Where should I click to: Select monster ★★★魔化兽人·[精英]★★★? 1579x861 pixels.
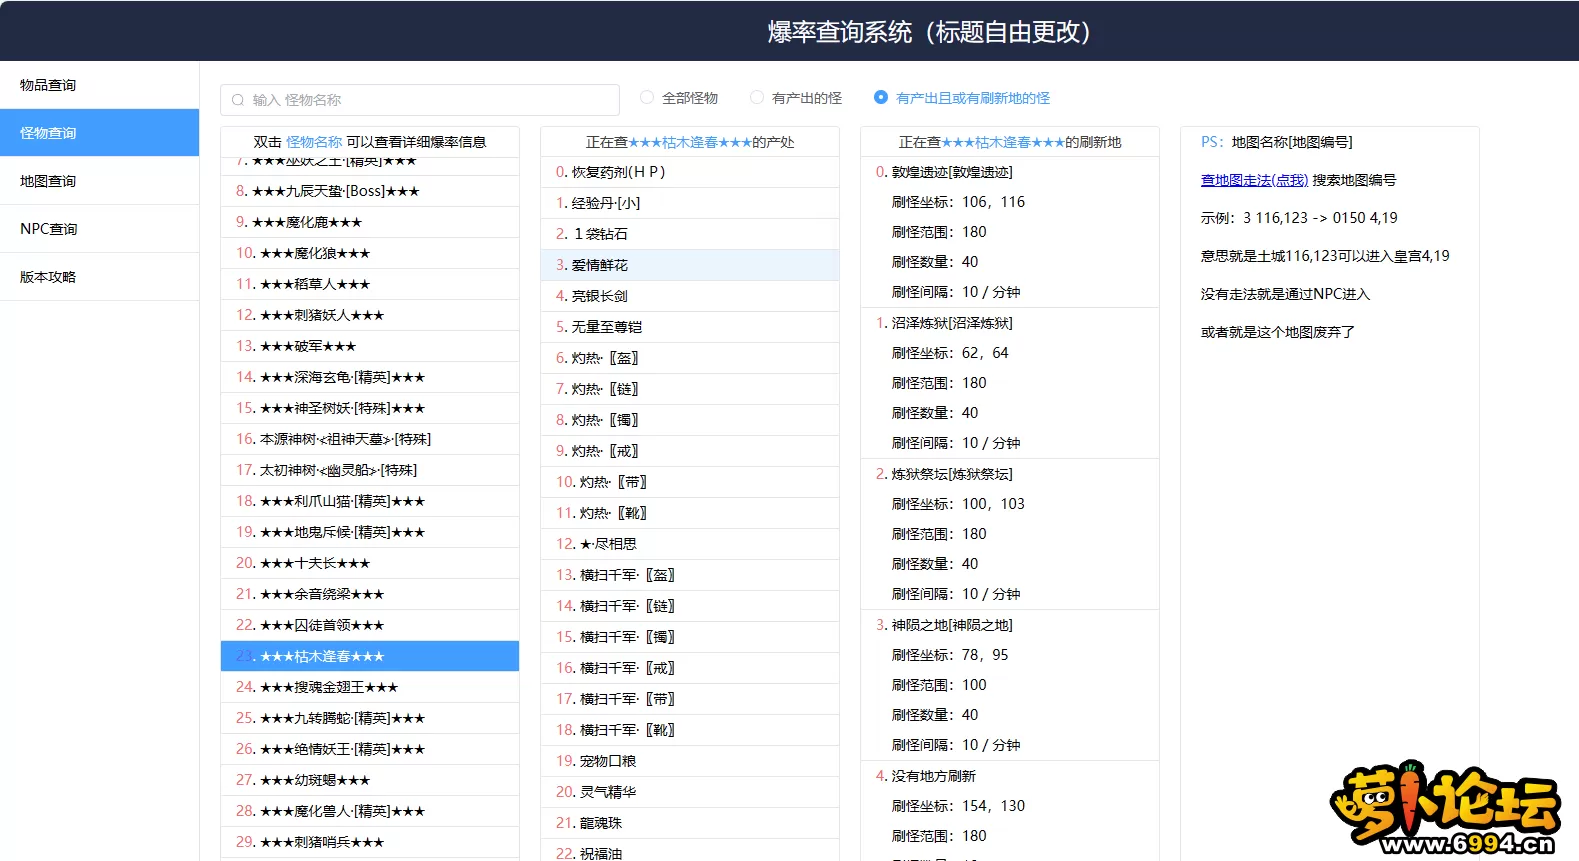click(370, 811)
